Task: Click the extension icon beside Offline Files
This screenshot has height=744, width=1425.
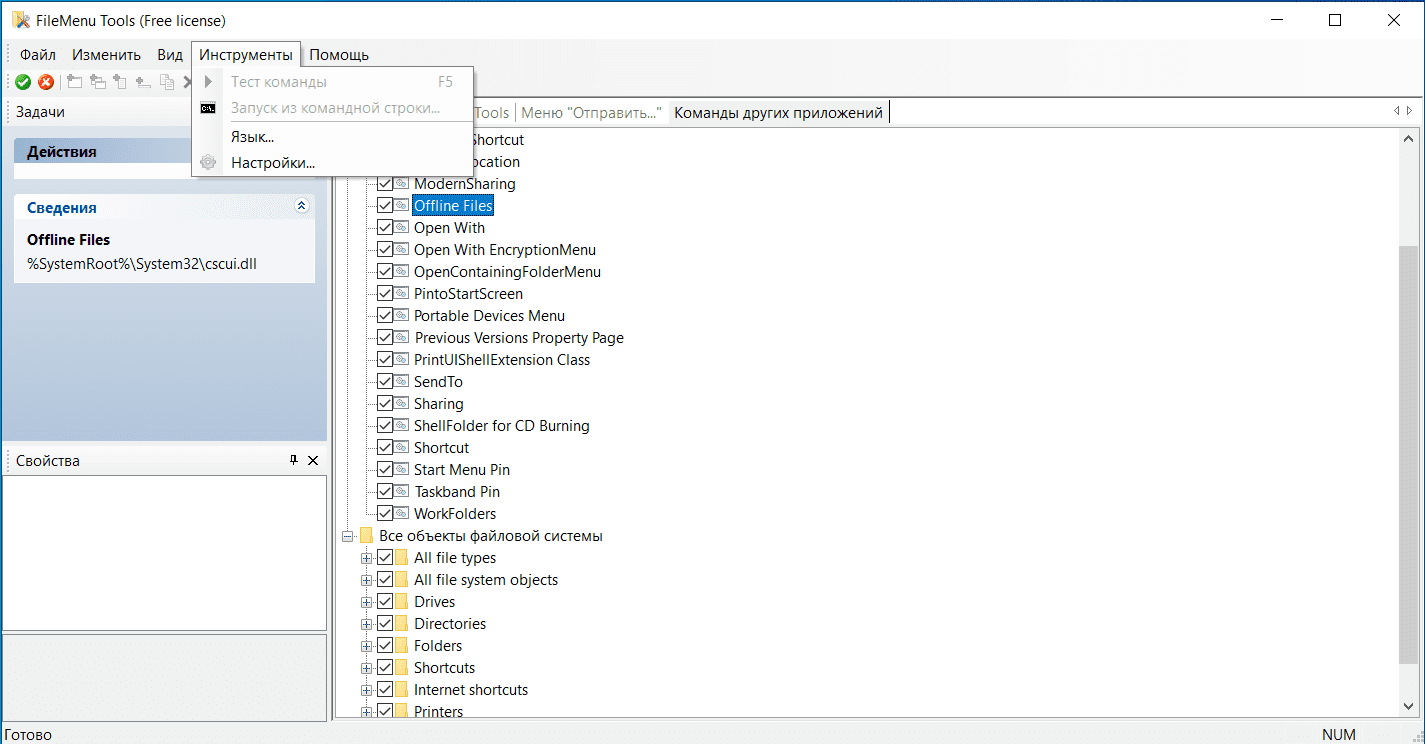Action: pyautogui.click(x=401, y=206)
